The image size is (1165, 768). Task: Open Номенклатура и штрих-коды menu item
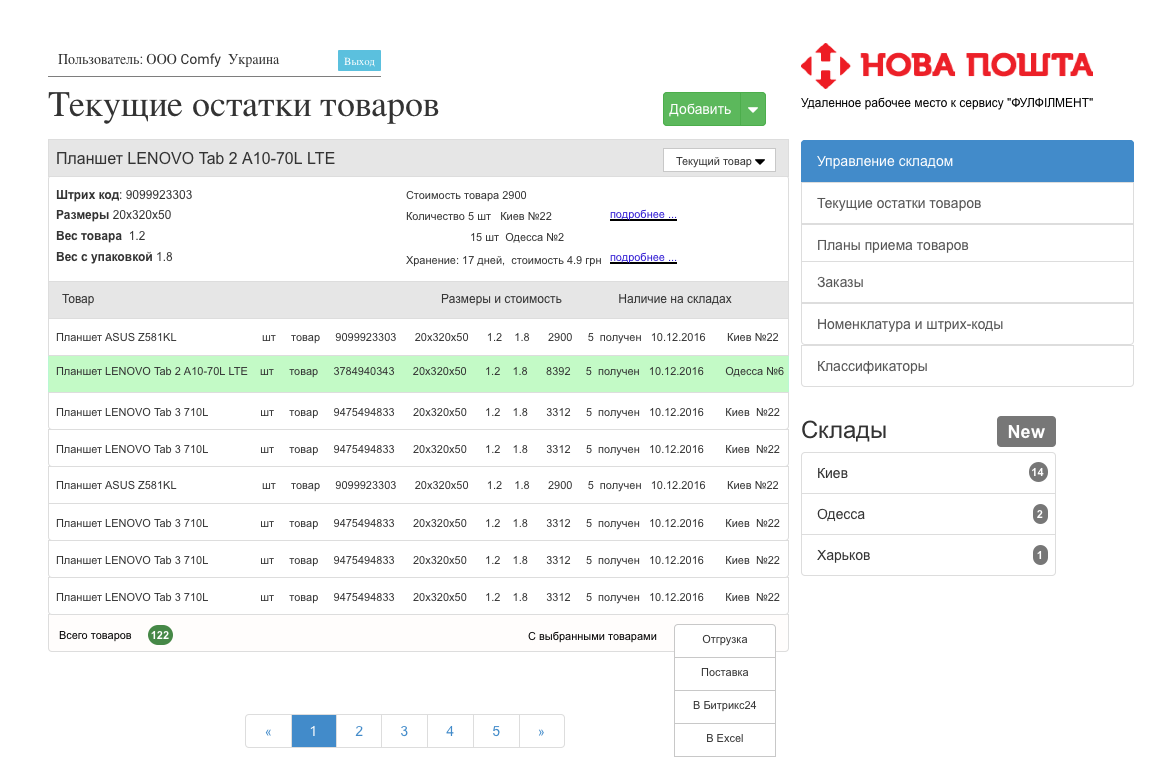pyautogui.click(x=967, y=325)
